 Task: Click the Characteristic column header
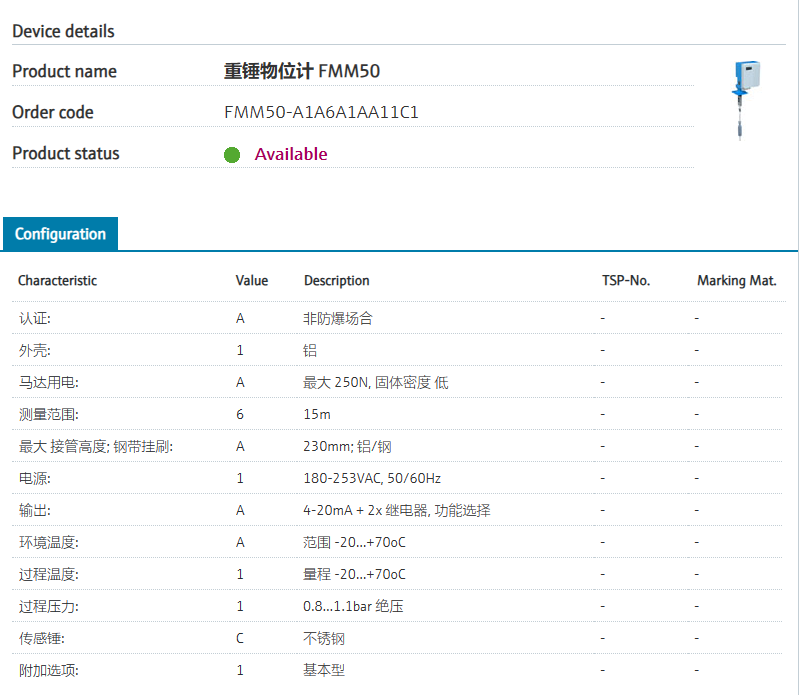pyautogui.click(x=57, y=281)
